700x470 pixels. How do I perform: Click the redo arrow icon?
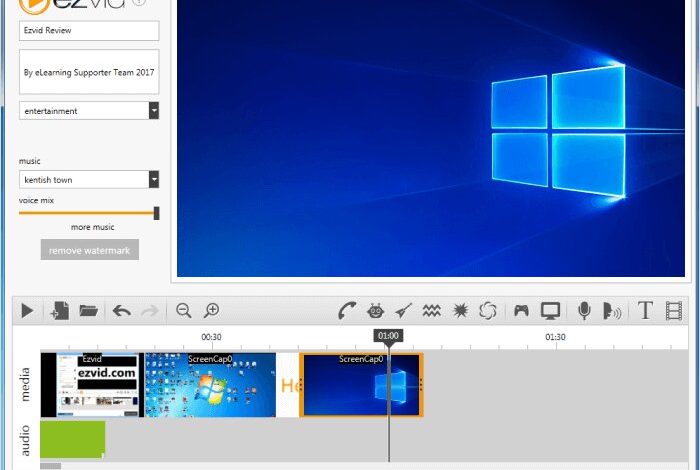[150, 311]
